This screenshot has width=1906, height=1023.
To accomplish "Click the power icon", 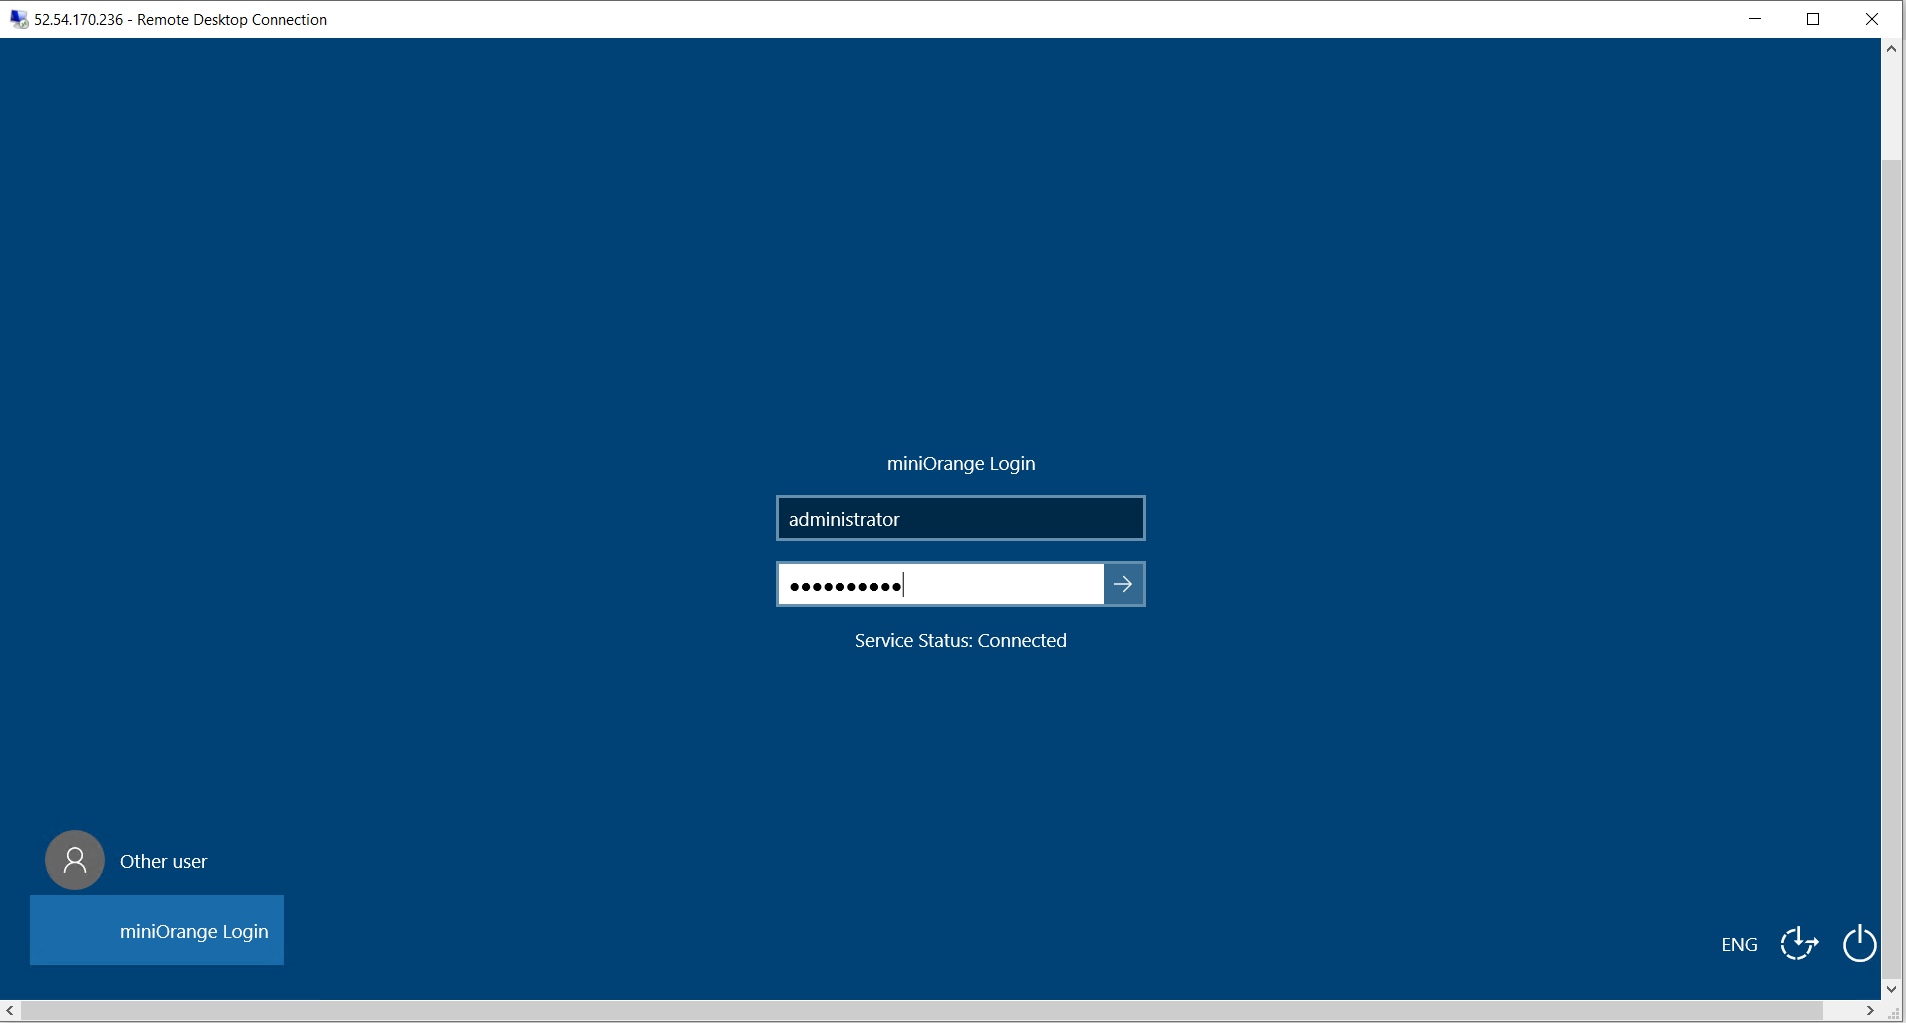I will point(1859,944).
